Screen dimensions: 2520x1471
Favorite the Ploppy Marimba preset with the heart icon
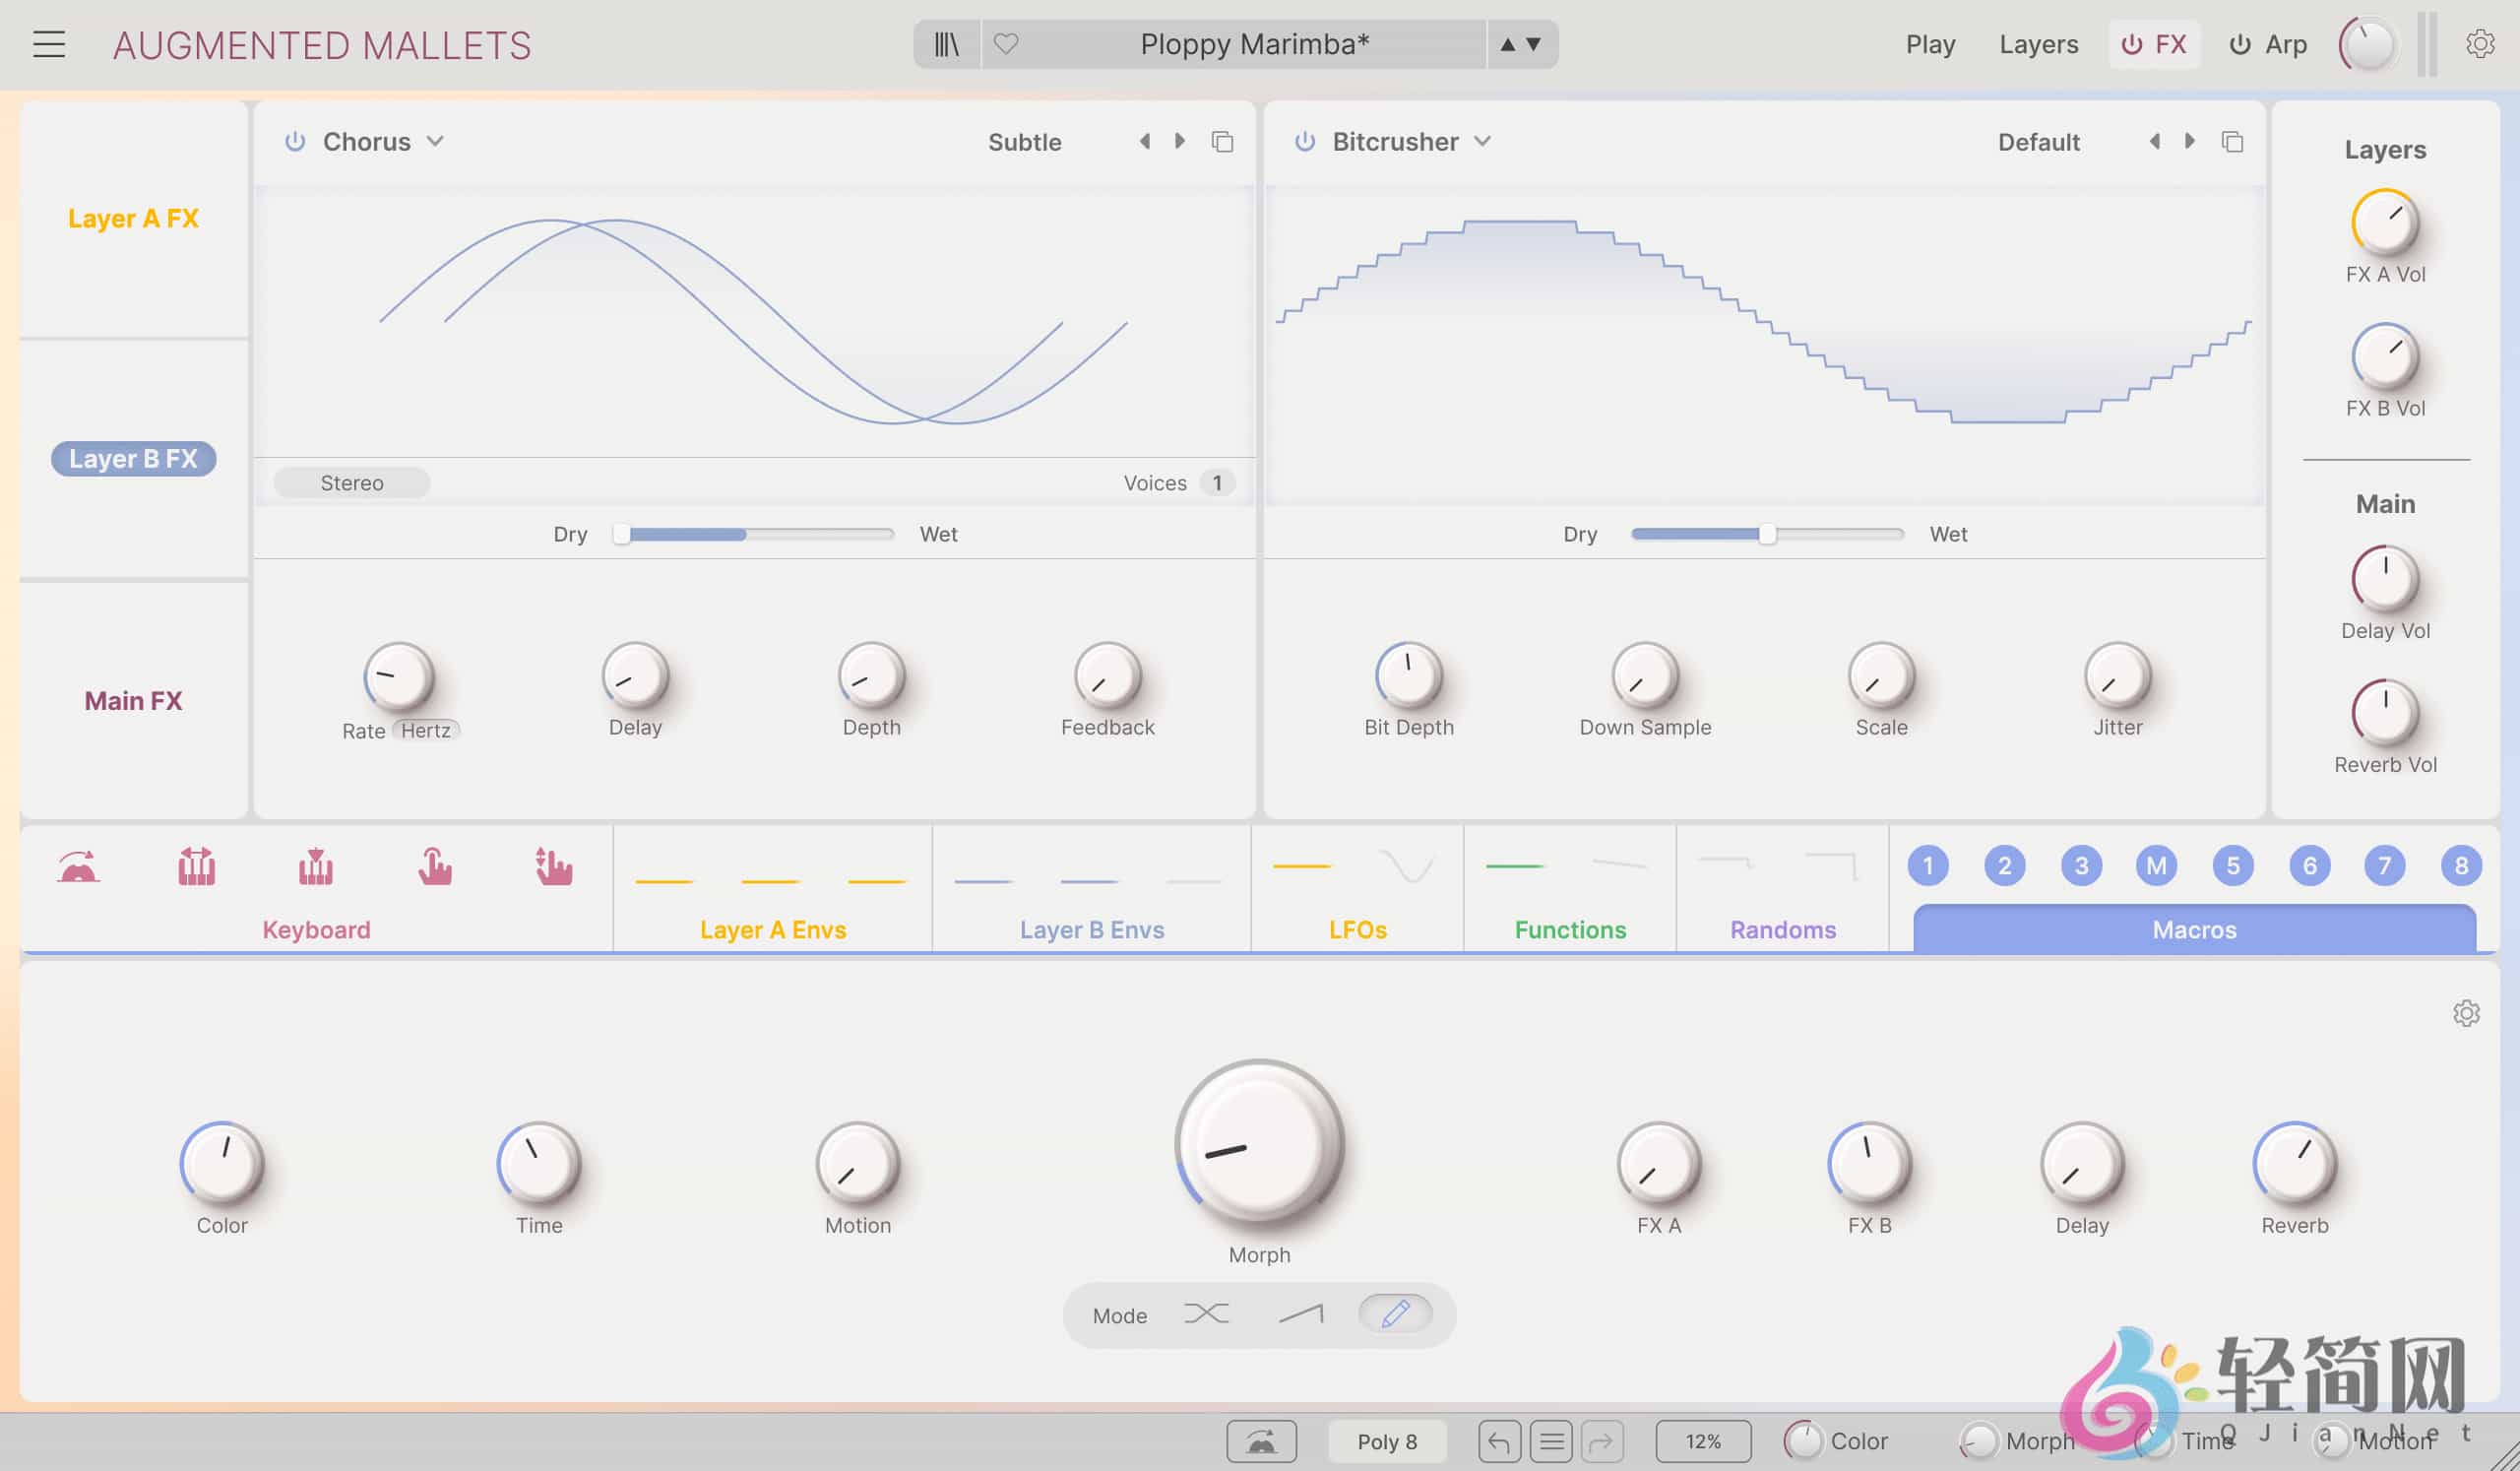1006,44
